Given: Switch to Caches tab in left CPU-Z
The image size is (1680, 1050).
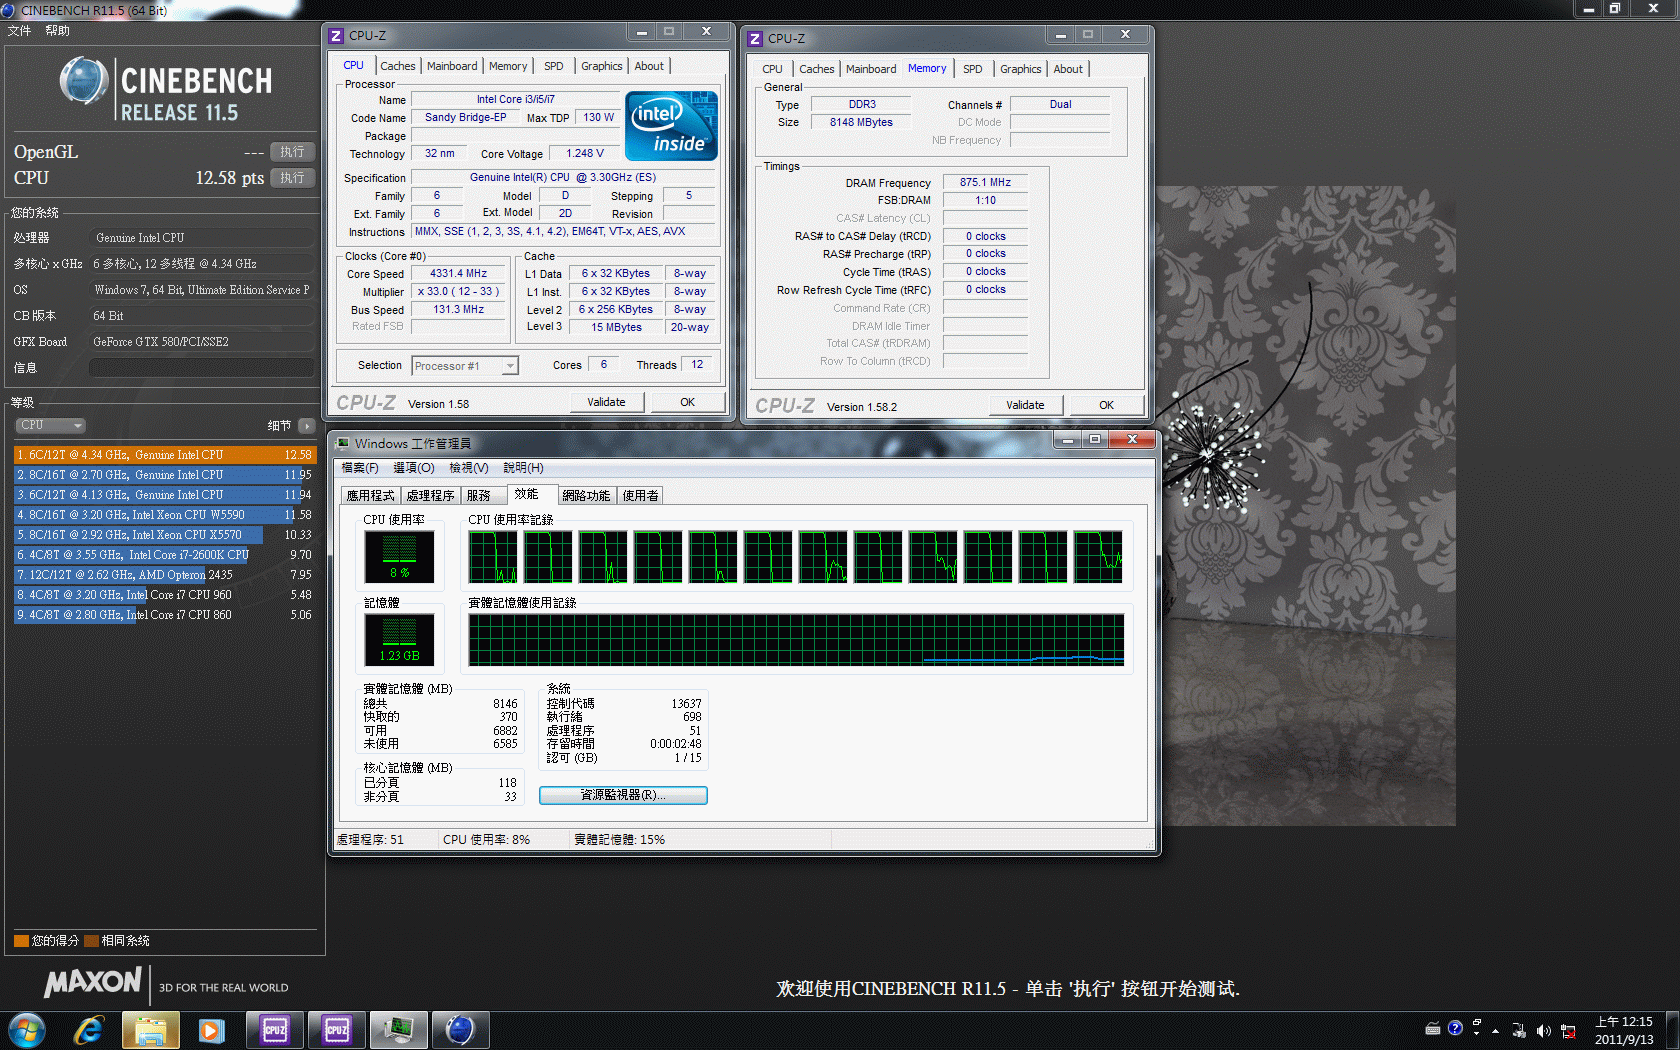Looking at the screenshot, I should [397, 66].
